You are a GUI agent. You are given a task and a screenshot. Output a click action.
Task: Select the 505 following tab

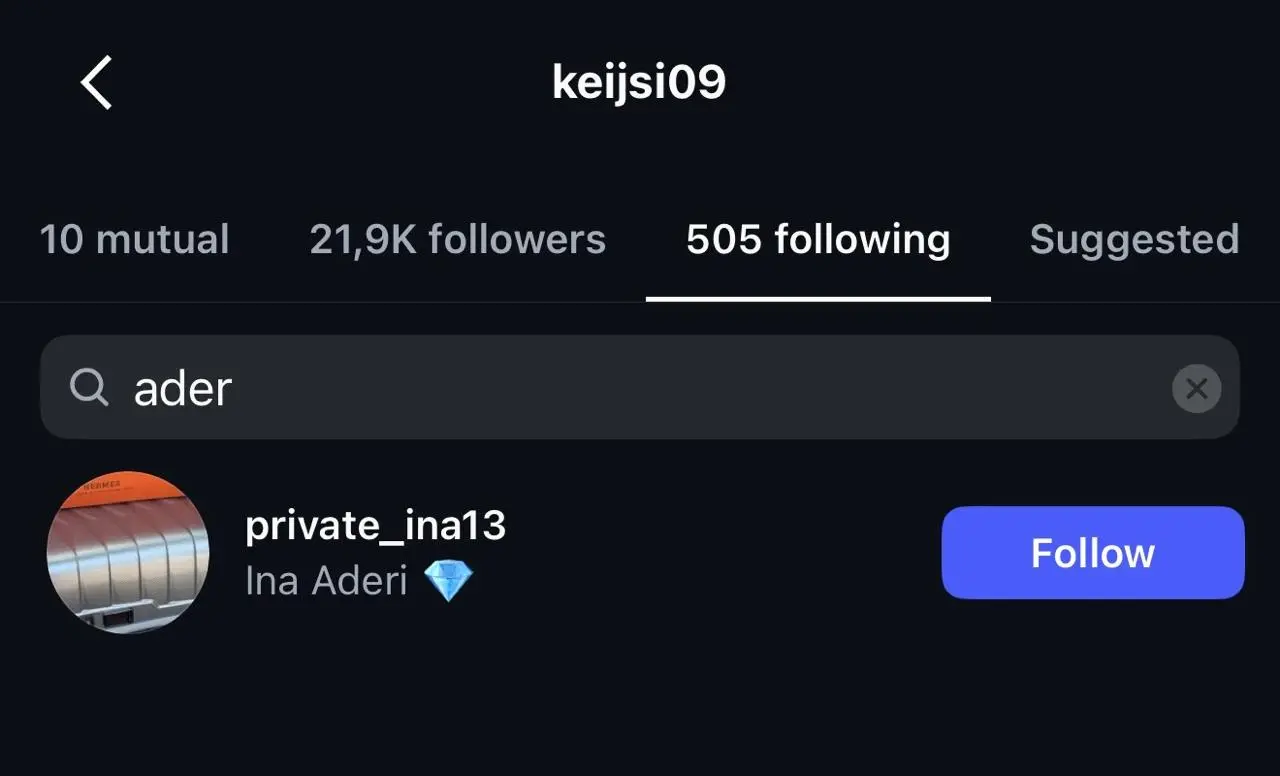click(x=818, y=240)
